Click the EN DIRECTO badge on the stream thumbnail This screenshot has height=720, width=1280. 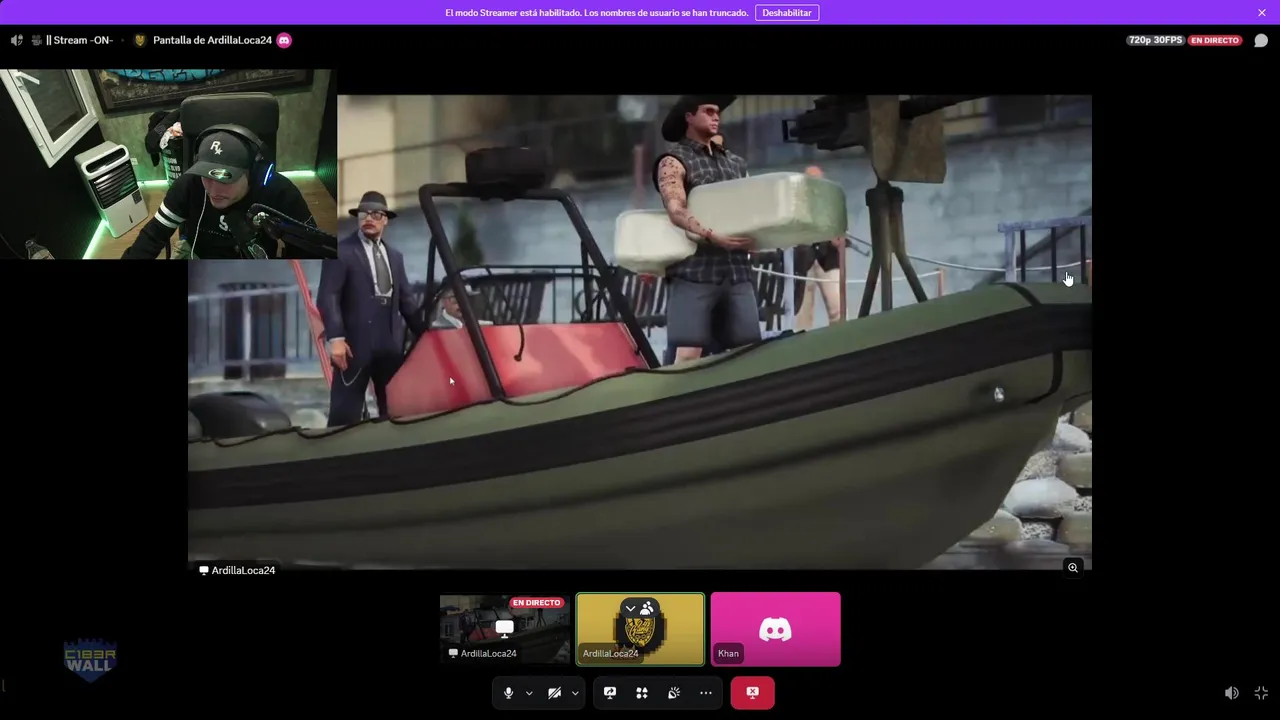tap(537, 603)
